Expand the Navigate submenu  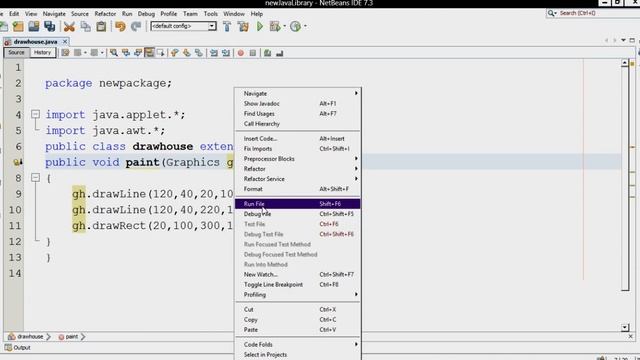point(298,93)
